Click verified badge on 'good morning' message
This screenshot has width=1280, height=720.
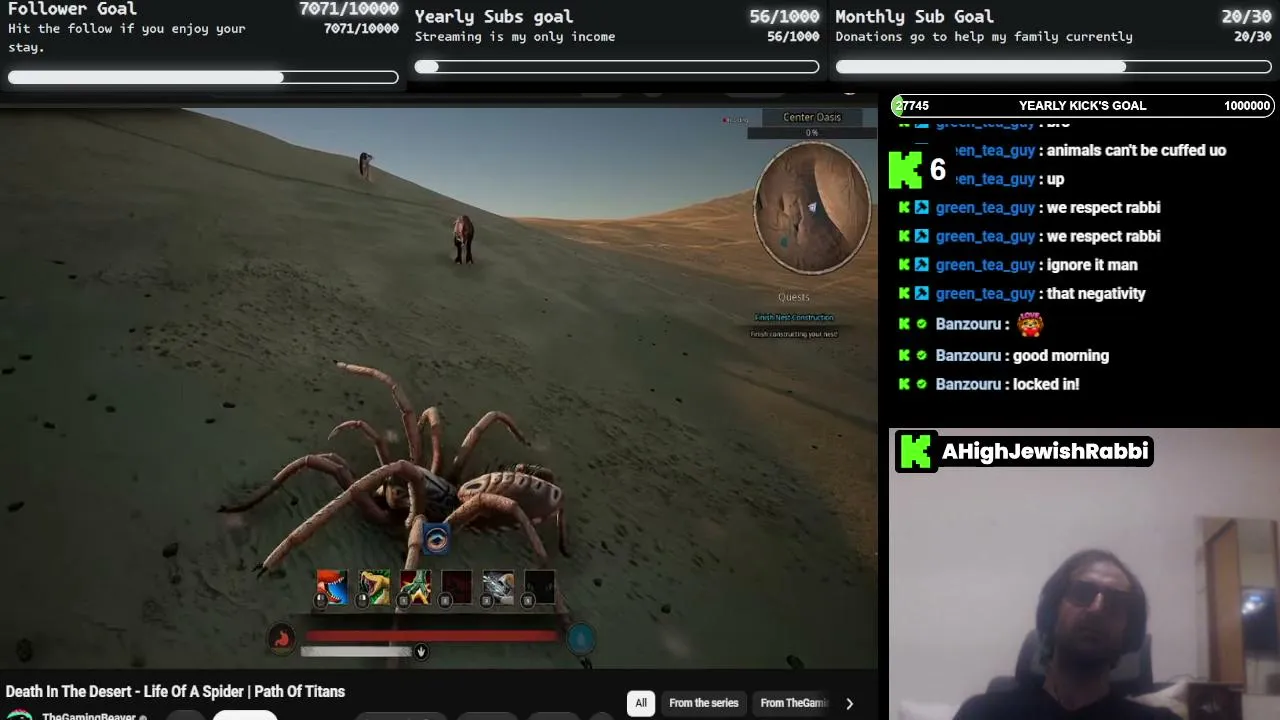click(922, 355)
